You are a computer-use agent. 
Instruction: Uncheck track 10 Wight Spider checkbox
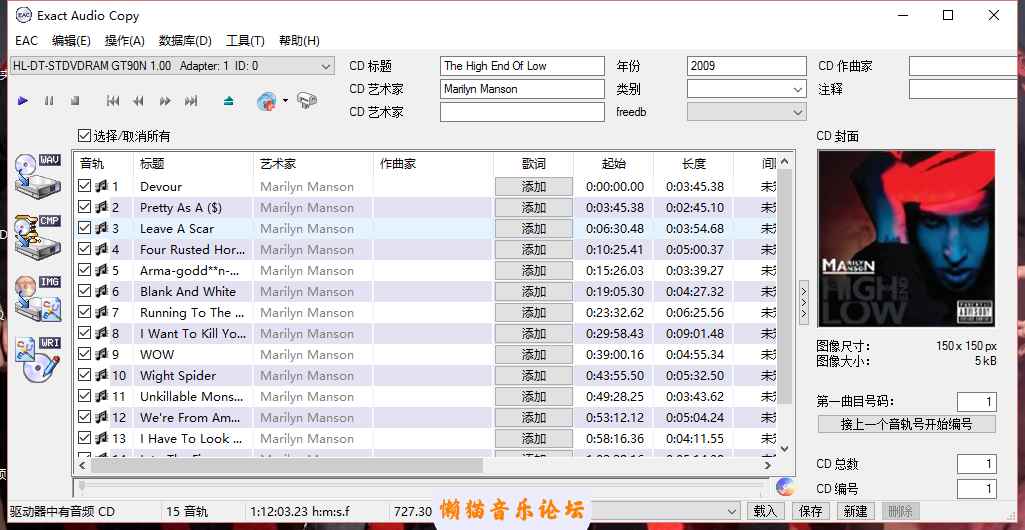84,375
